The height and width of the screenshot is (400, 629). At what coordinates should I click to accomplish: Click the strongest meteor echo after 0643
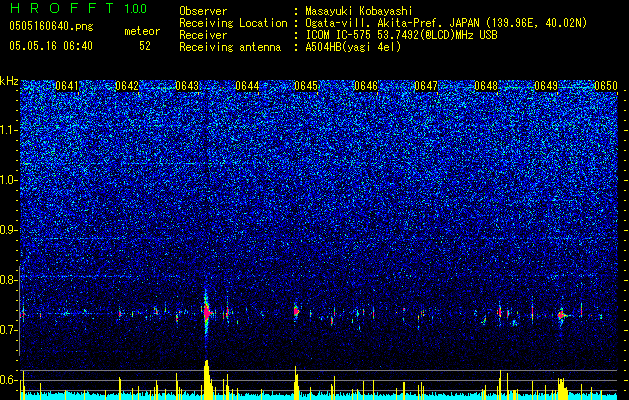[207, 312]
